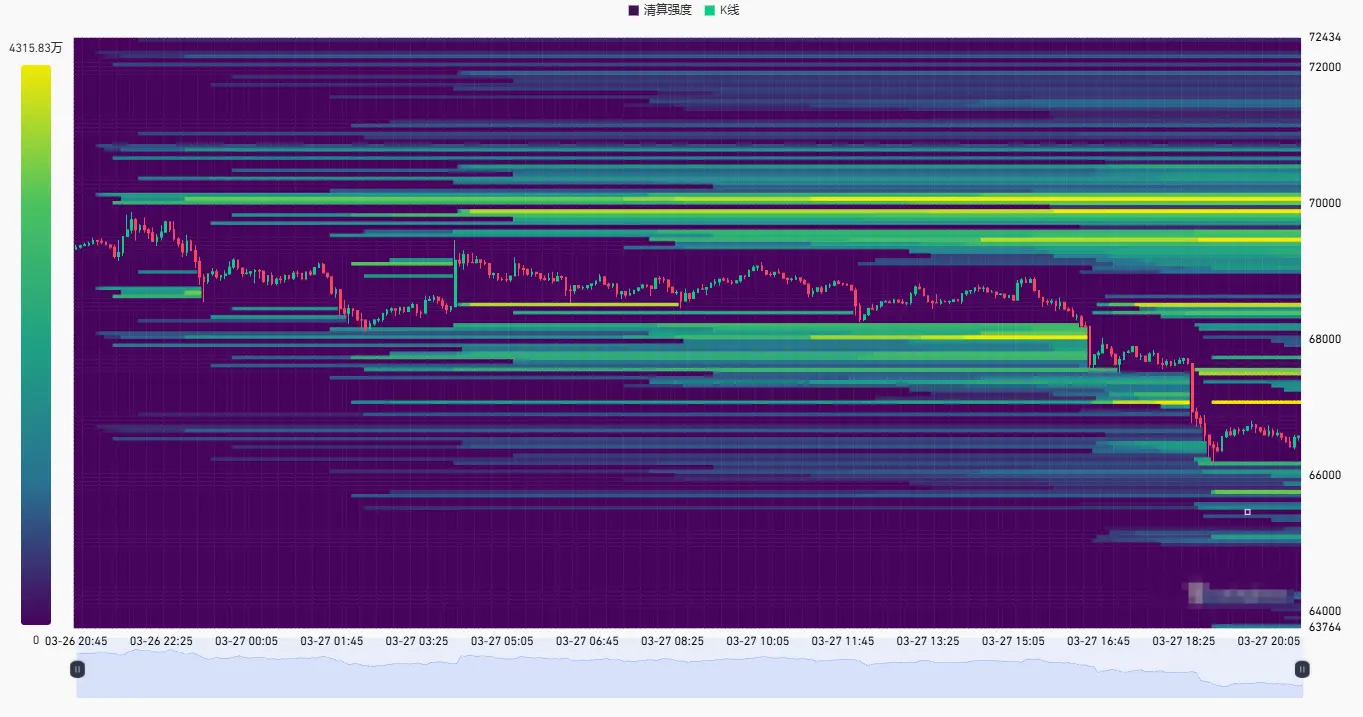
Task: Click the 72000 price axis label
Action: (1325, 67)
